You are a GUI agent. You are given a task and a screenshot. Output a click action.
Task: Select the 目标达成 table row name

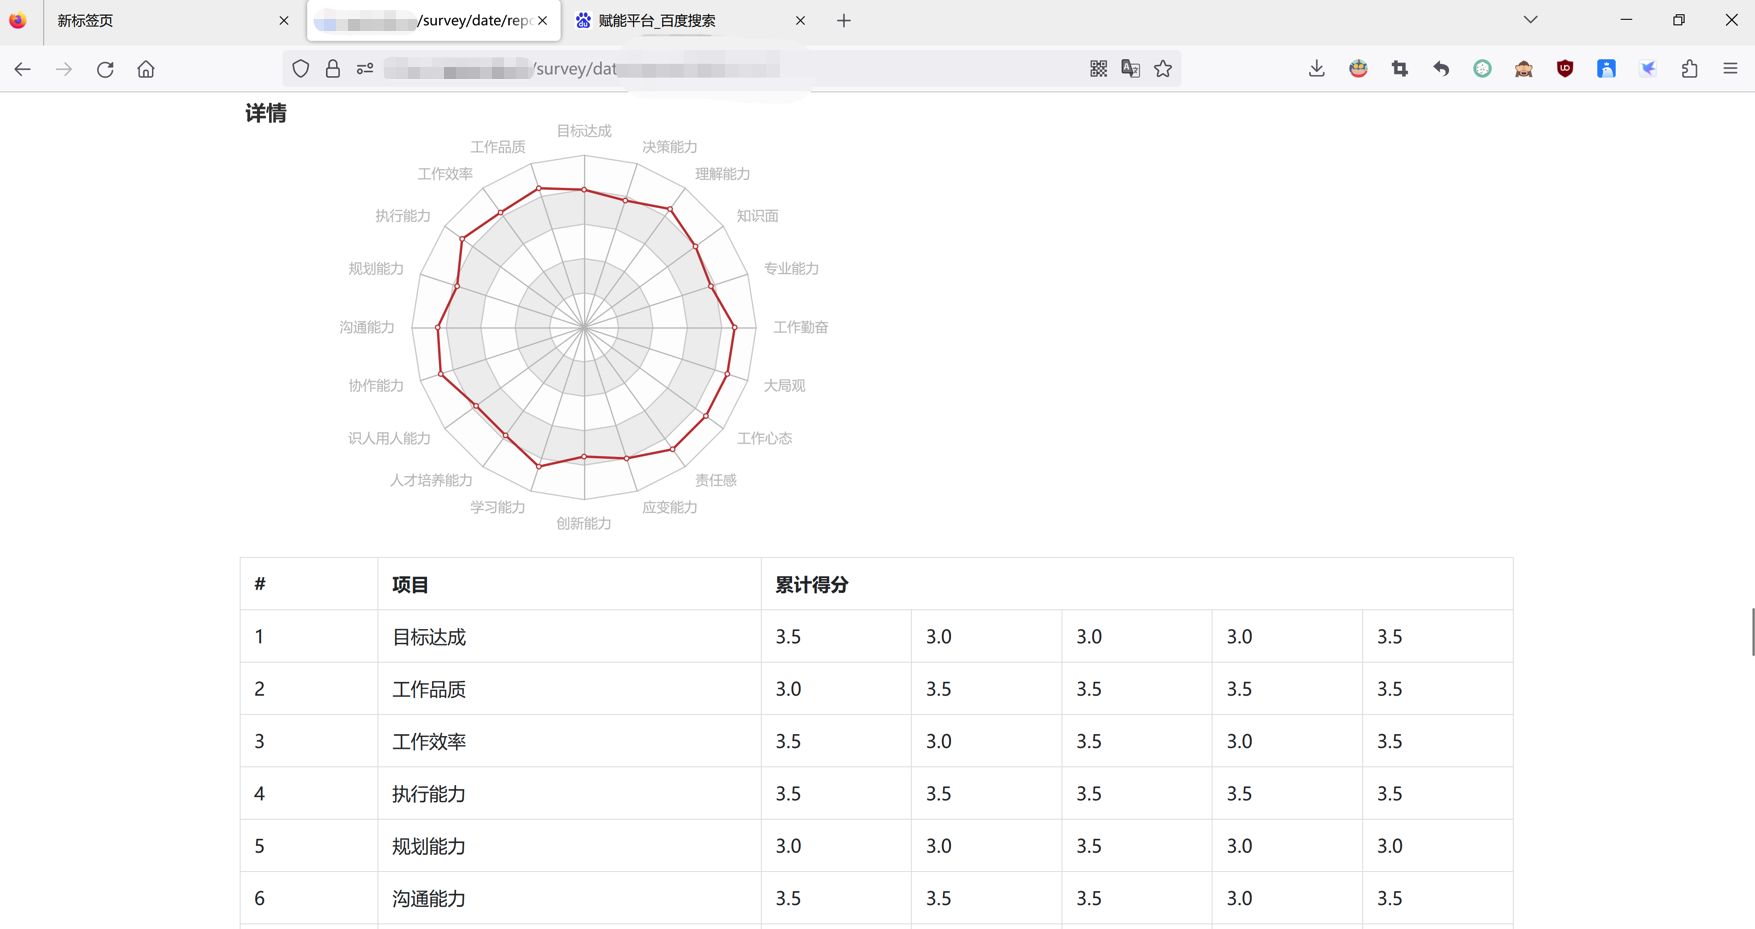429,637
